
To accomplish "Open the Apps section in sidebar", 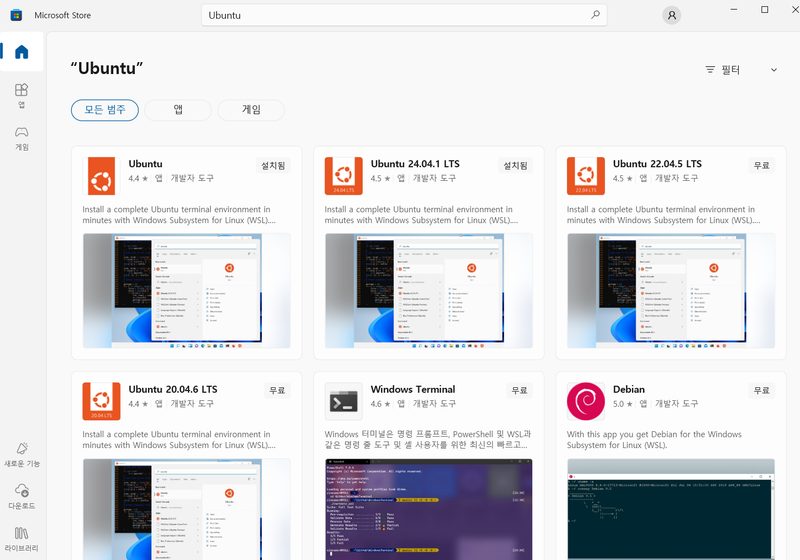I will pyautogui.click(x=21, y=95).
